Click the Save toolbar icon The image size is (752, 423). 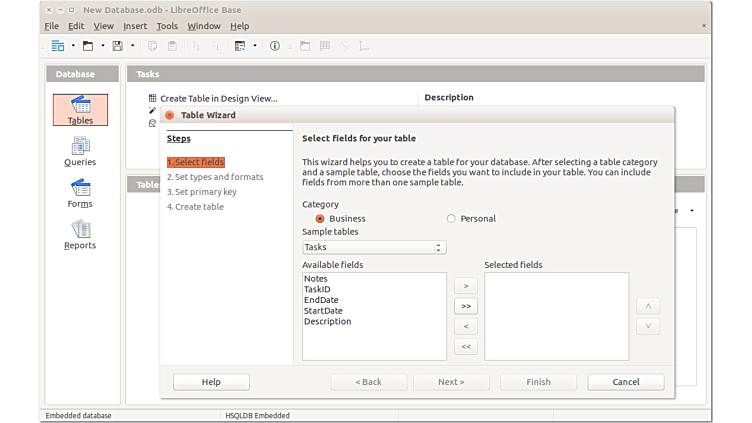118,46
